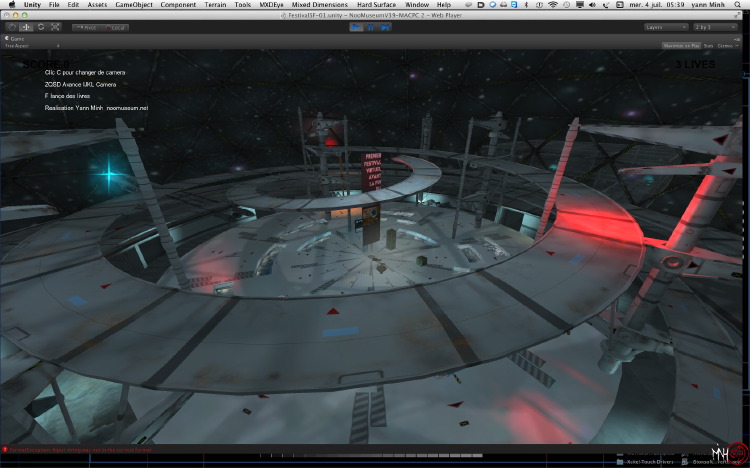750x468 pixels.
Task: Open the Tools menu
Action: tap(243, 4)
